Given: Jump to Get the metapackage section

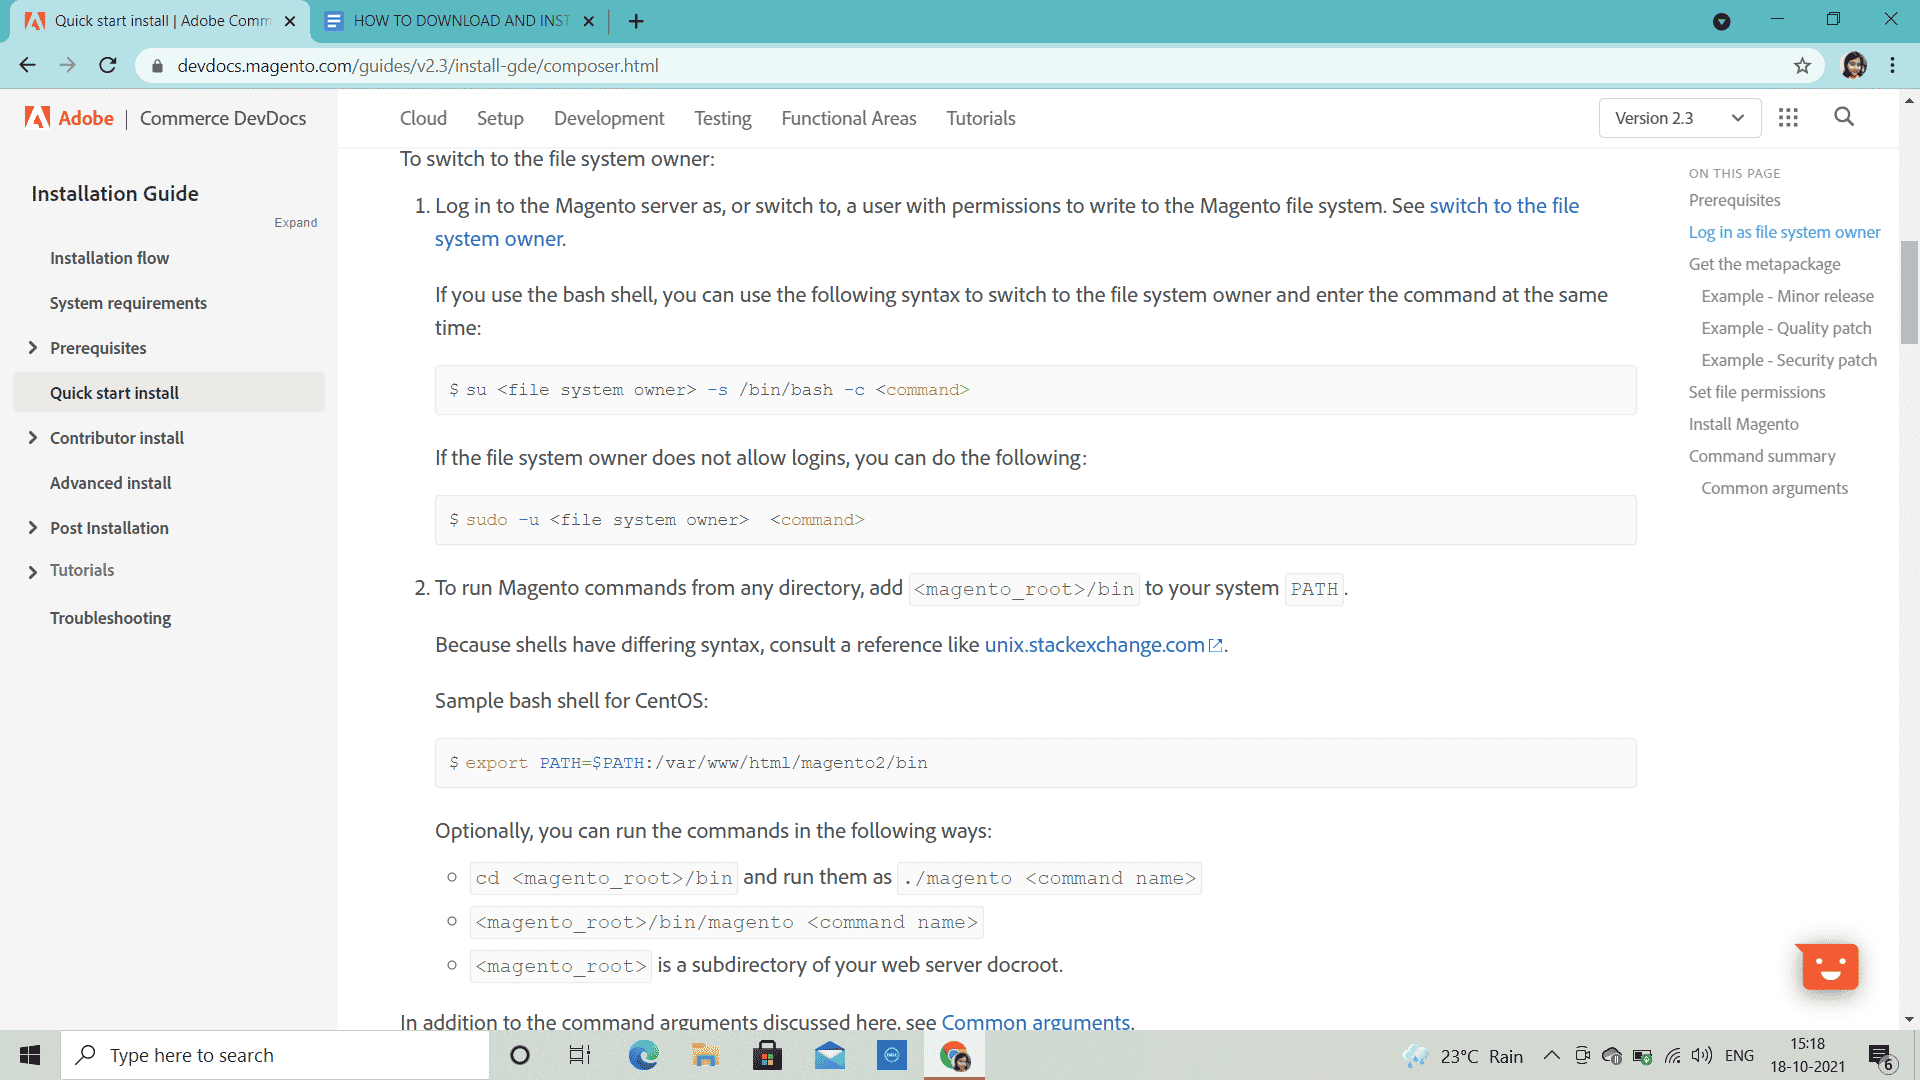Looking at the screenshot, I should pos(1764,264).
